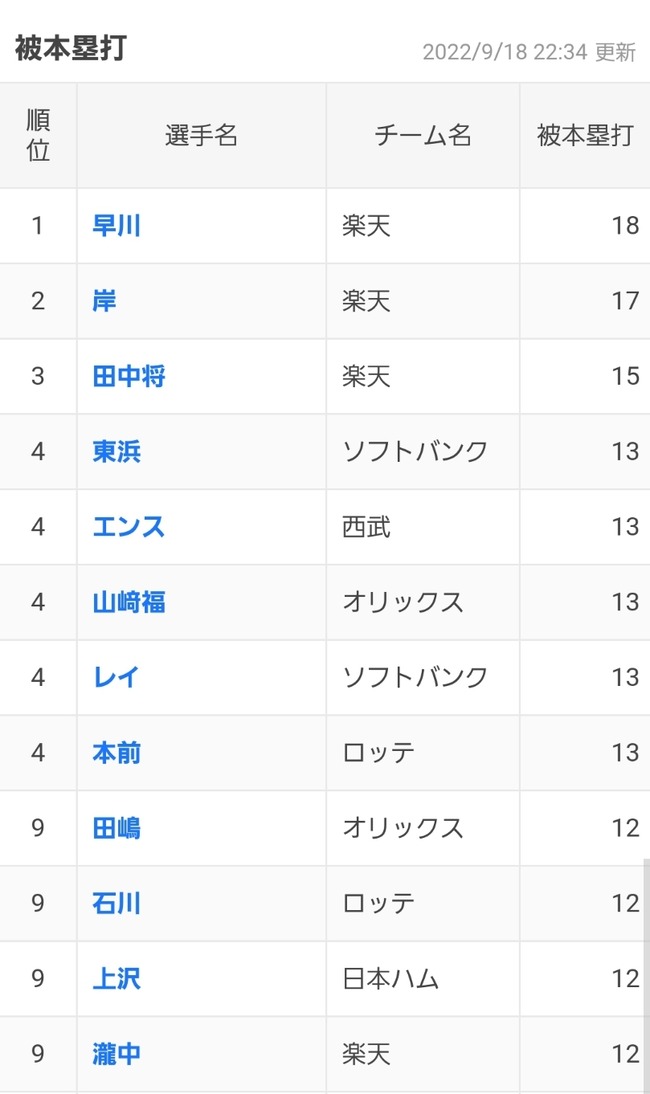Click 早川's home run count 18

click(x=625, y=226)
